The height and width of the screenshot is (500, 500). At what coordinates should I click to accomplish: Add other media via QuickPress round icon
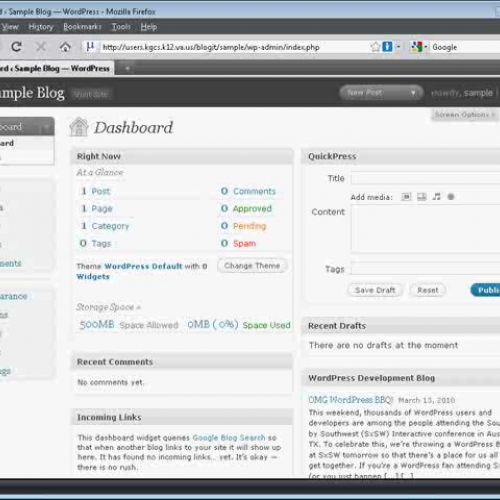click(451, 197)
